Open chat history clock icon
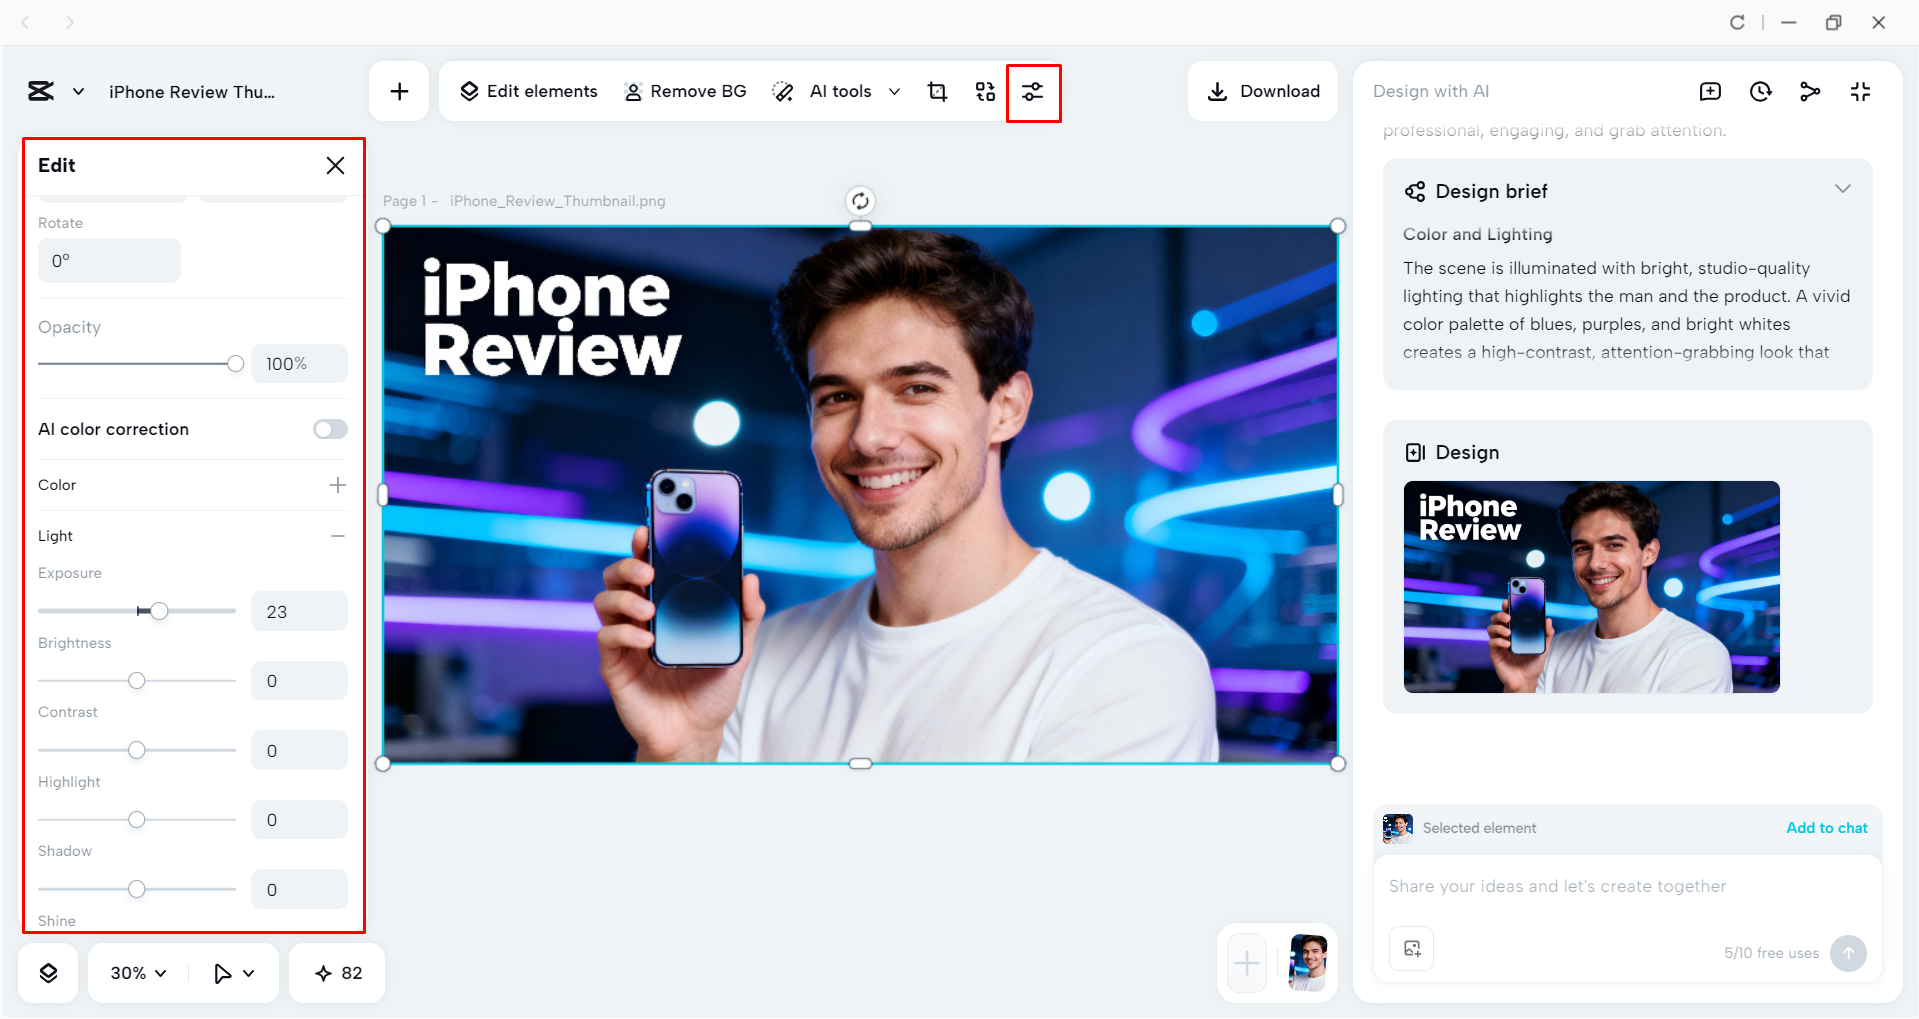The width and height of the screenshot is (1919, 1019). click(1760, 92)
